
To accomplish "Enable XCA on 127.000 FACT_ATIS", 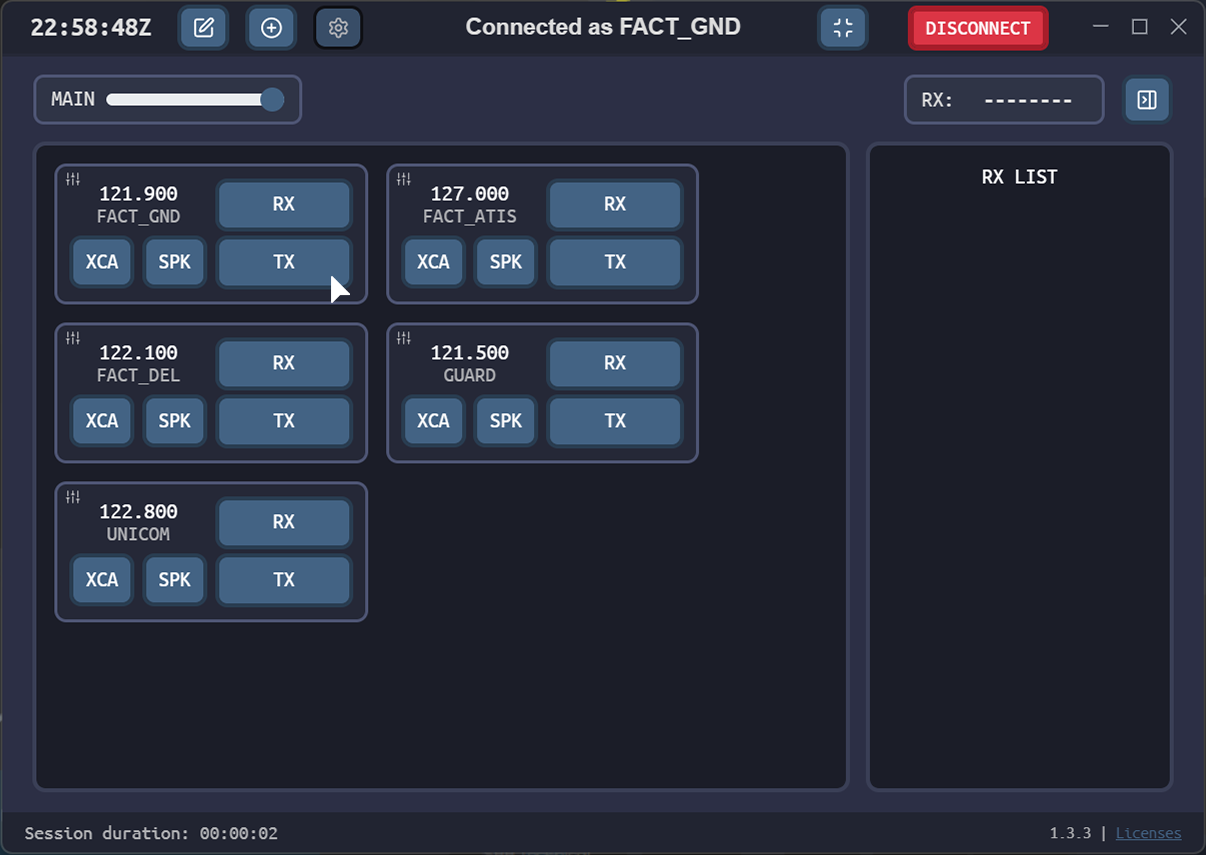I will (x=433, y=262).
